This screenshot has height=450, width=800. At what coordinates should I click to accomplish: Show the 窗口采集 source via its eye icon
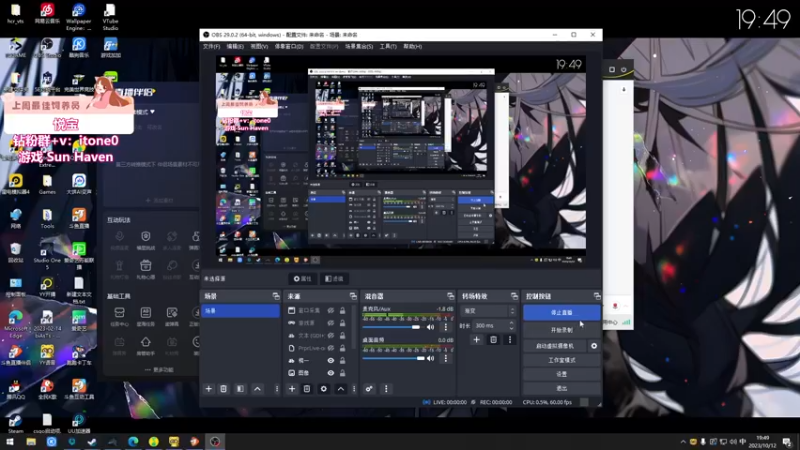331,310
